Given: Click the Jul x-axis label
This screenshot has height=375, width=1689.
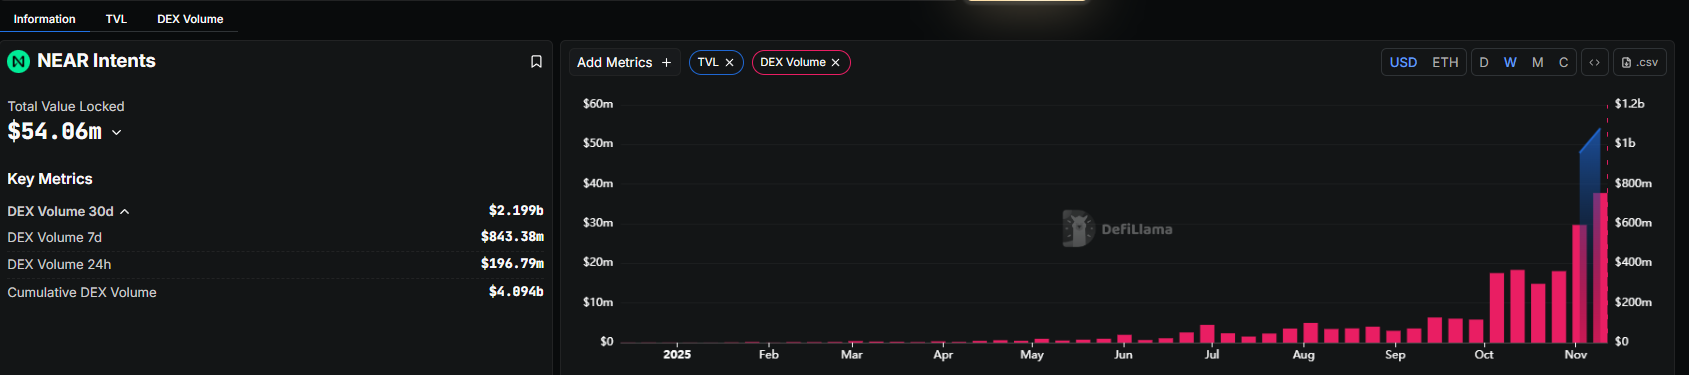Looking at the screenshot, I should 1212,355.
